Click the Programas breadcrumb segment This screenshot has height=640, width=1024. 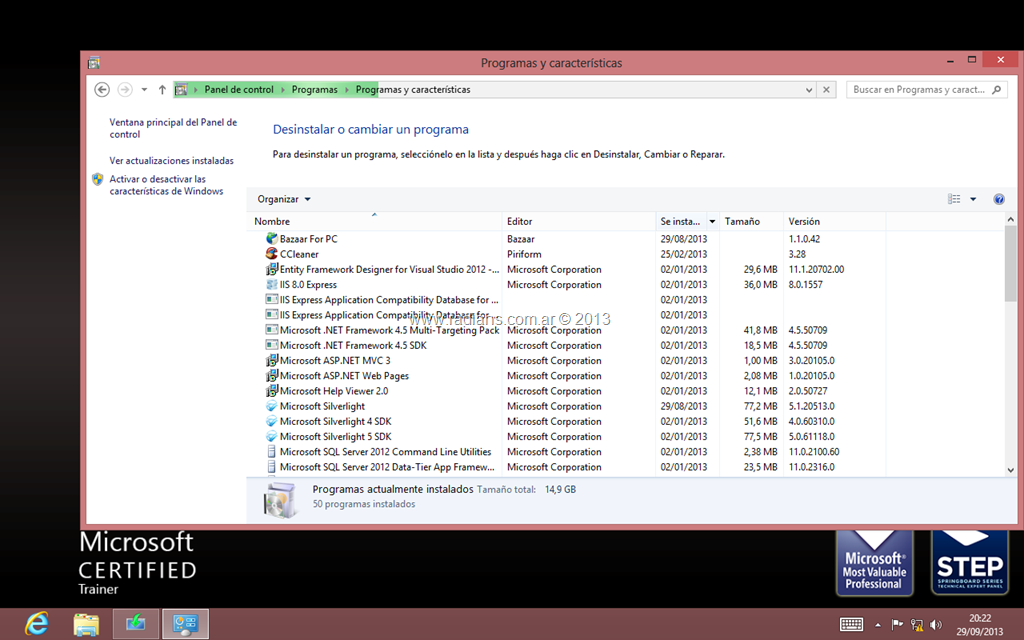(314, 90)
